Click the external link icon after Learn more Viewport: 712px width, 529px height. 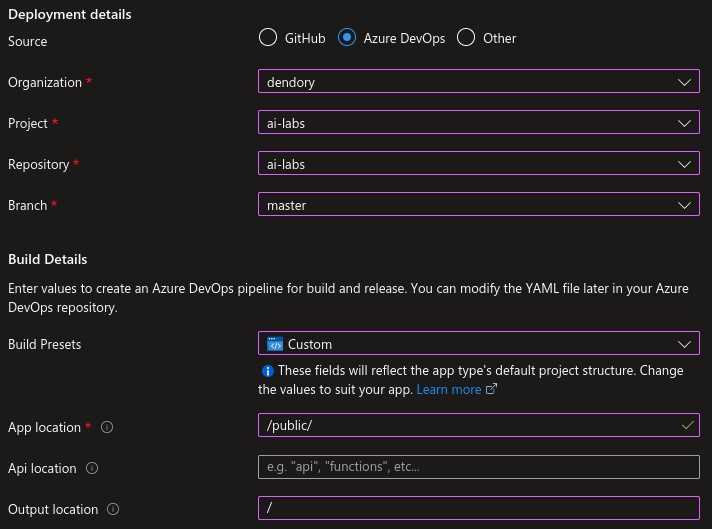coord(491,389)
